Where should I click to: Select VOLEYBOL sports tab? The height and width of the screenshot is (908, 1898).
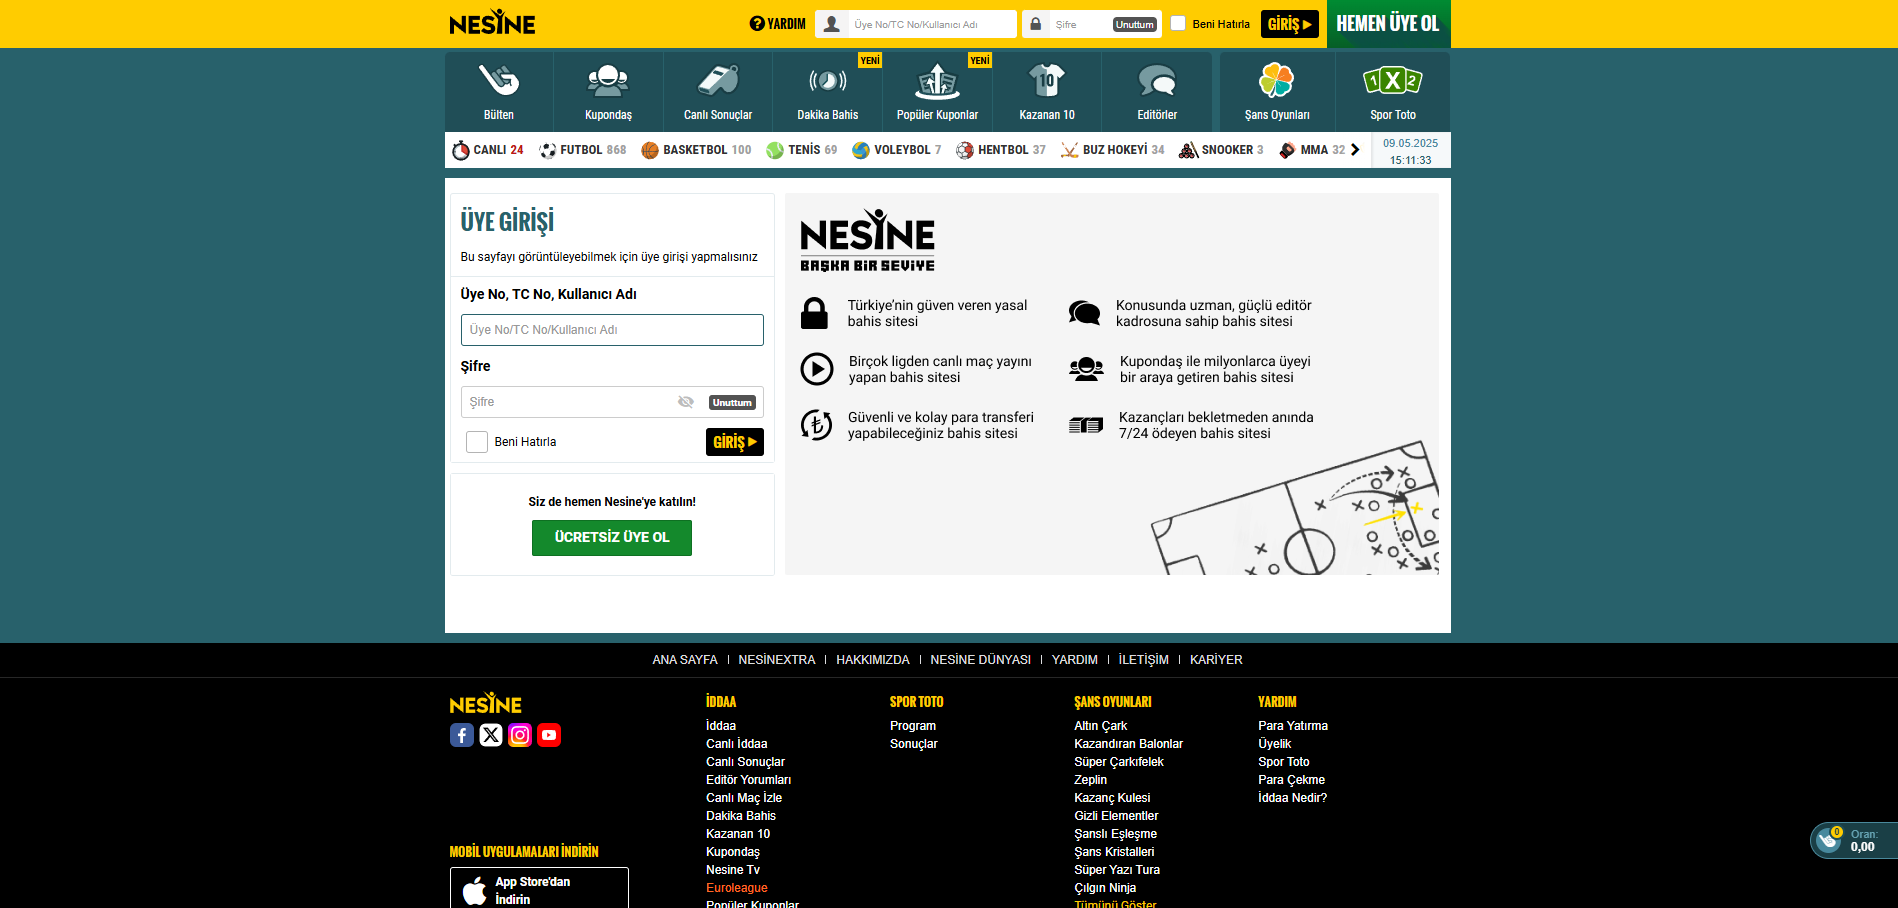pyautogui.click(x=897, y=150)
